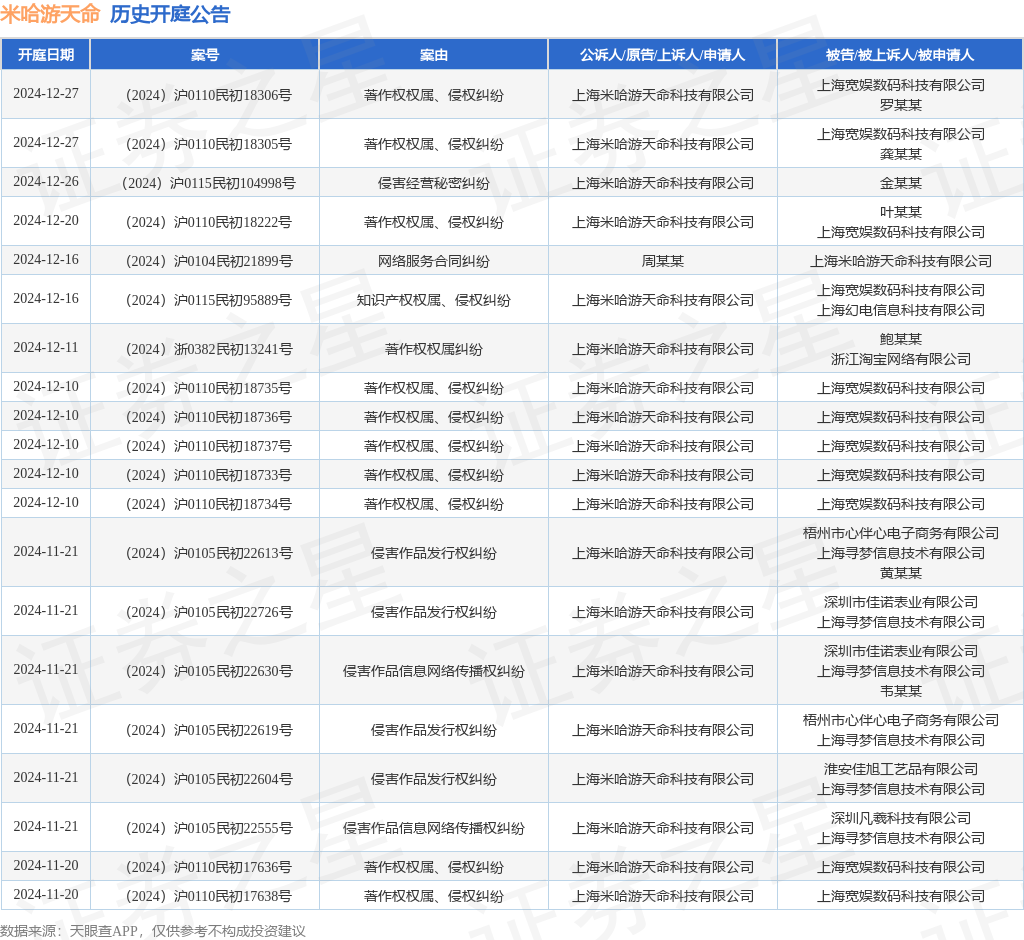Screen dimensions: 1024x940
Task: Select case number (2024)沪0110民初17636号
Action: [x=208, y=867]
